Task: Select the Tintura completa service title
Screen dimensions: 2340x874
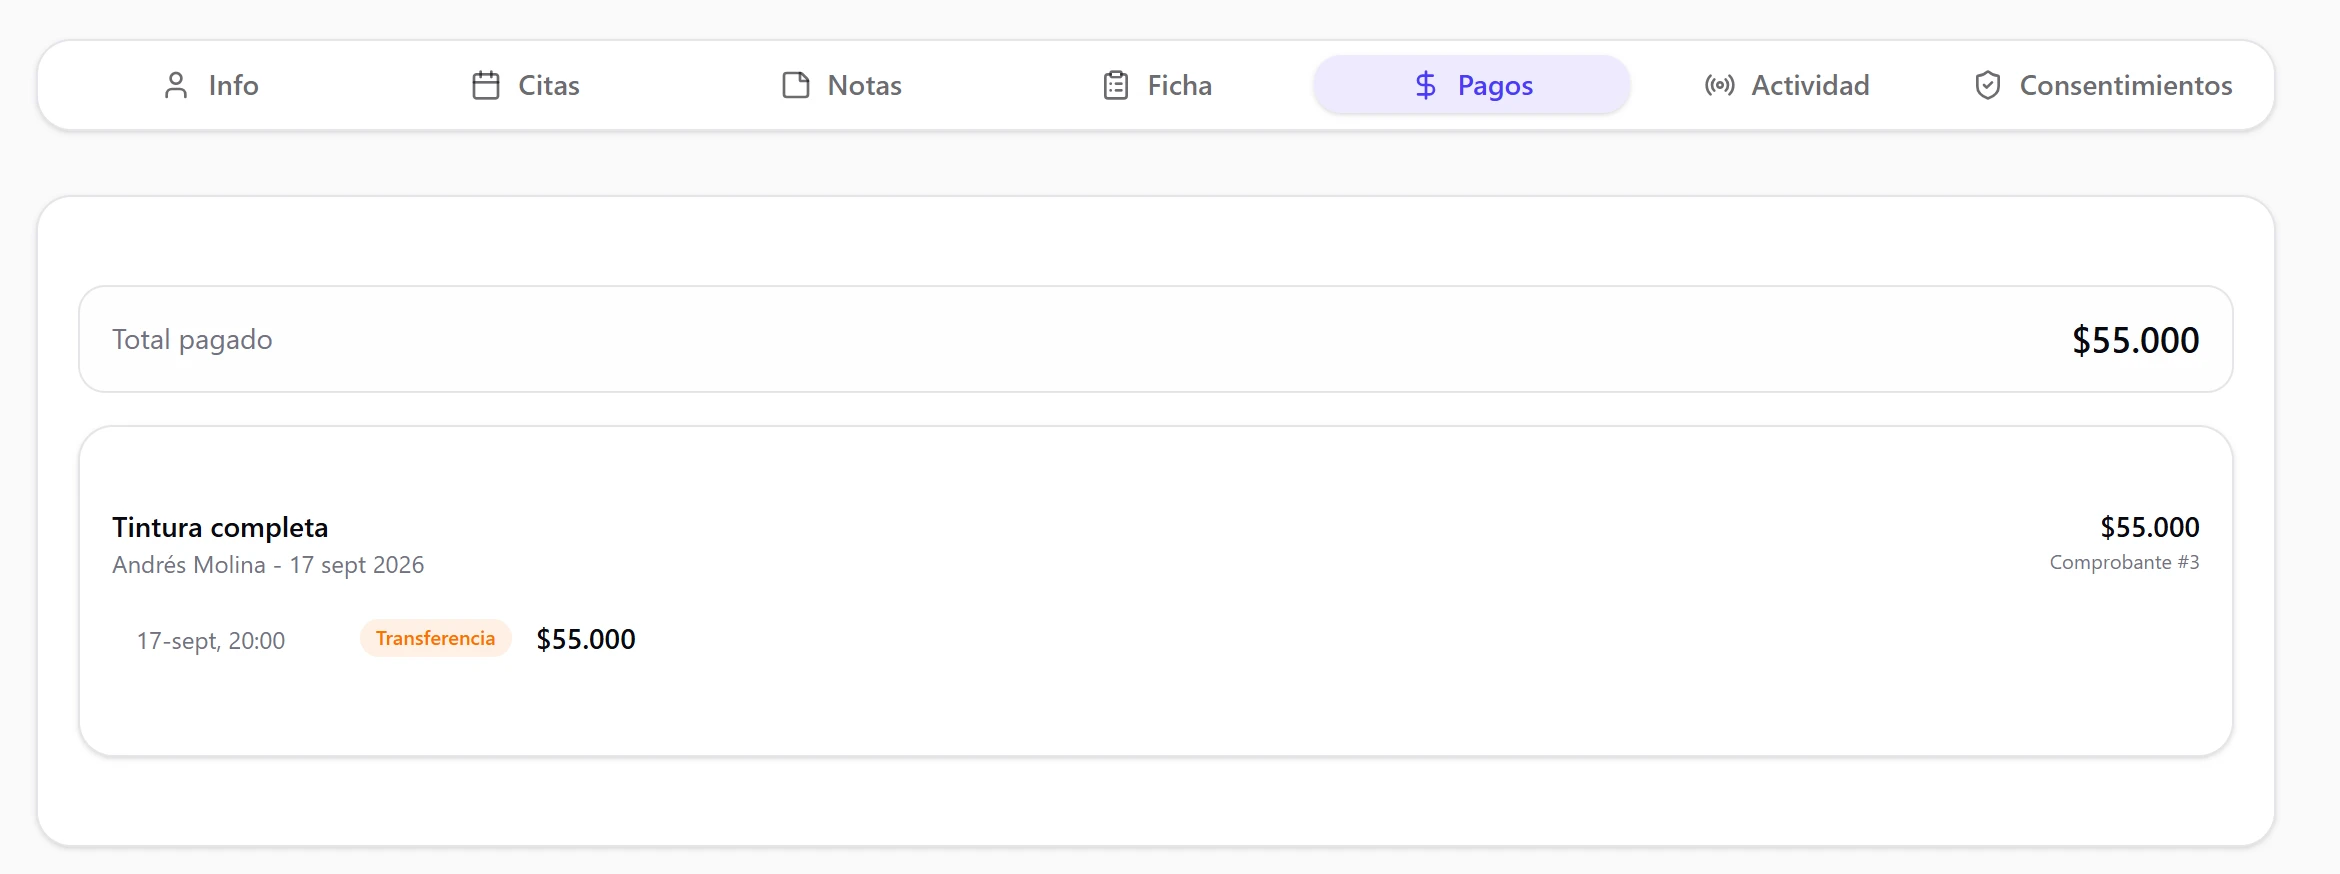Action: click(220, 527)
